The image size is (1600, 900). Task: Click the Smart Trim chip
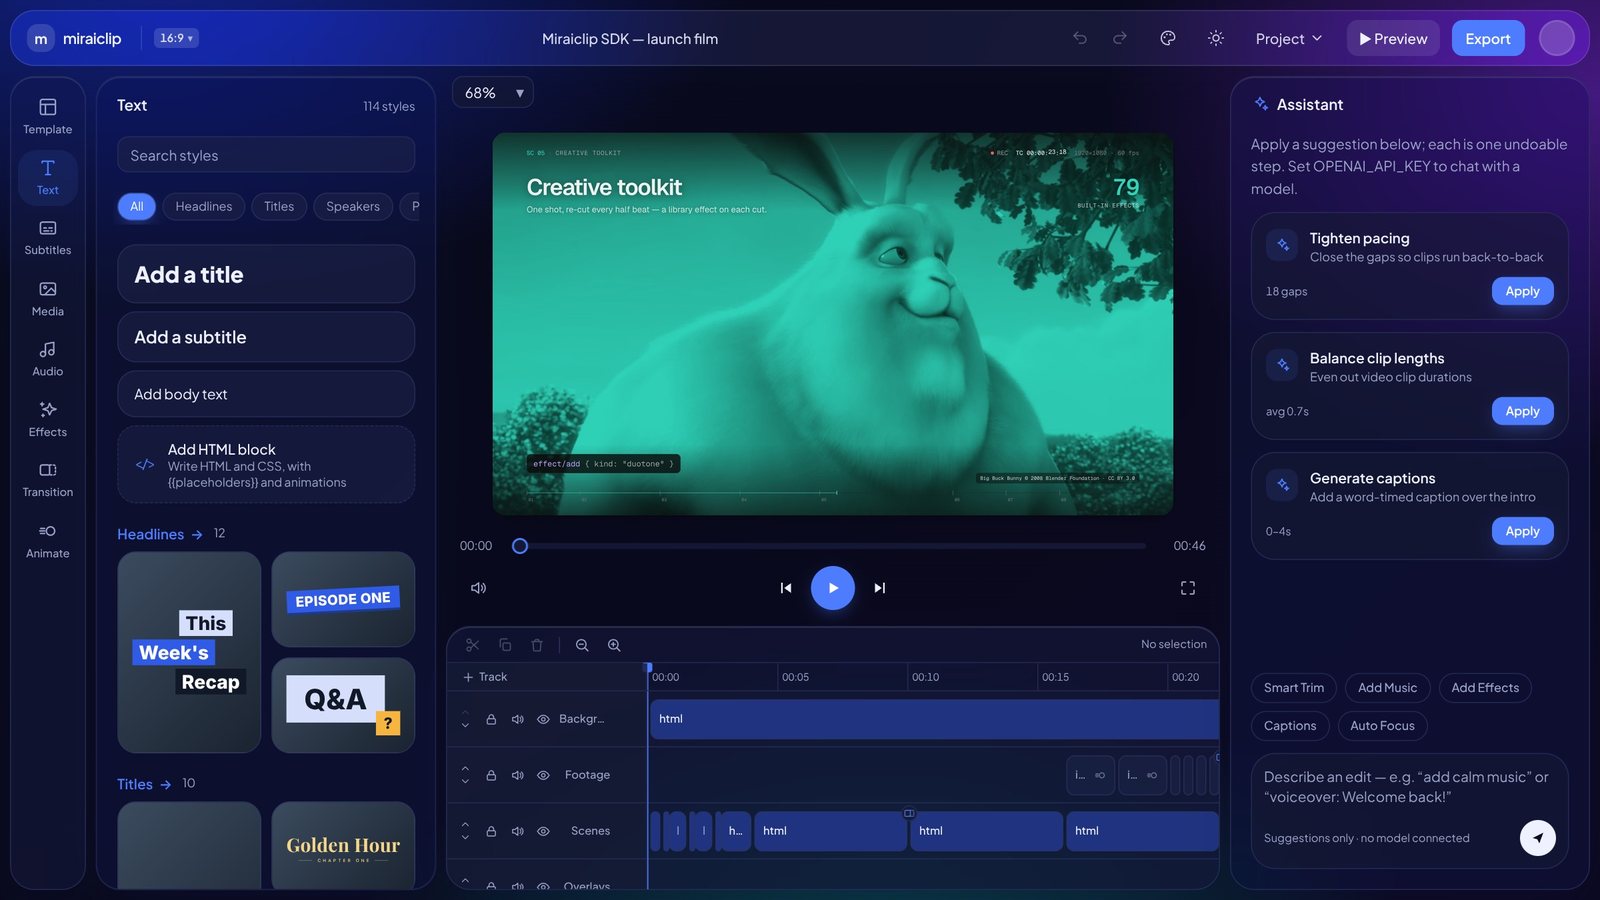point(1294,688)
